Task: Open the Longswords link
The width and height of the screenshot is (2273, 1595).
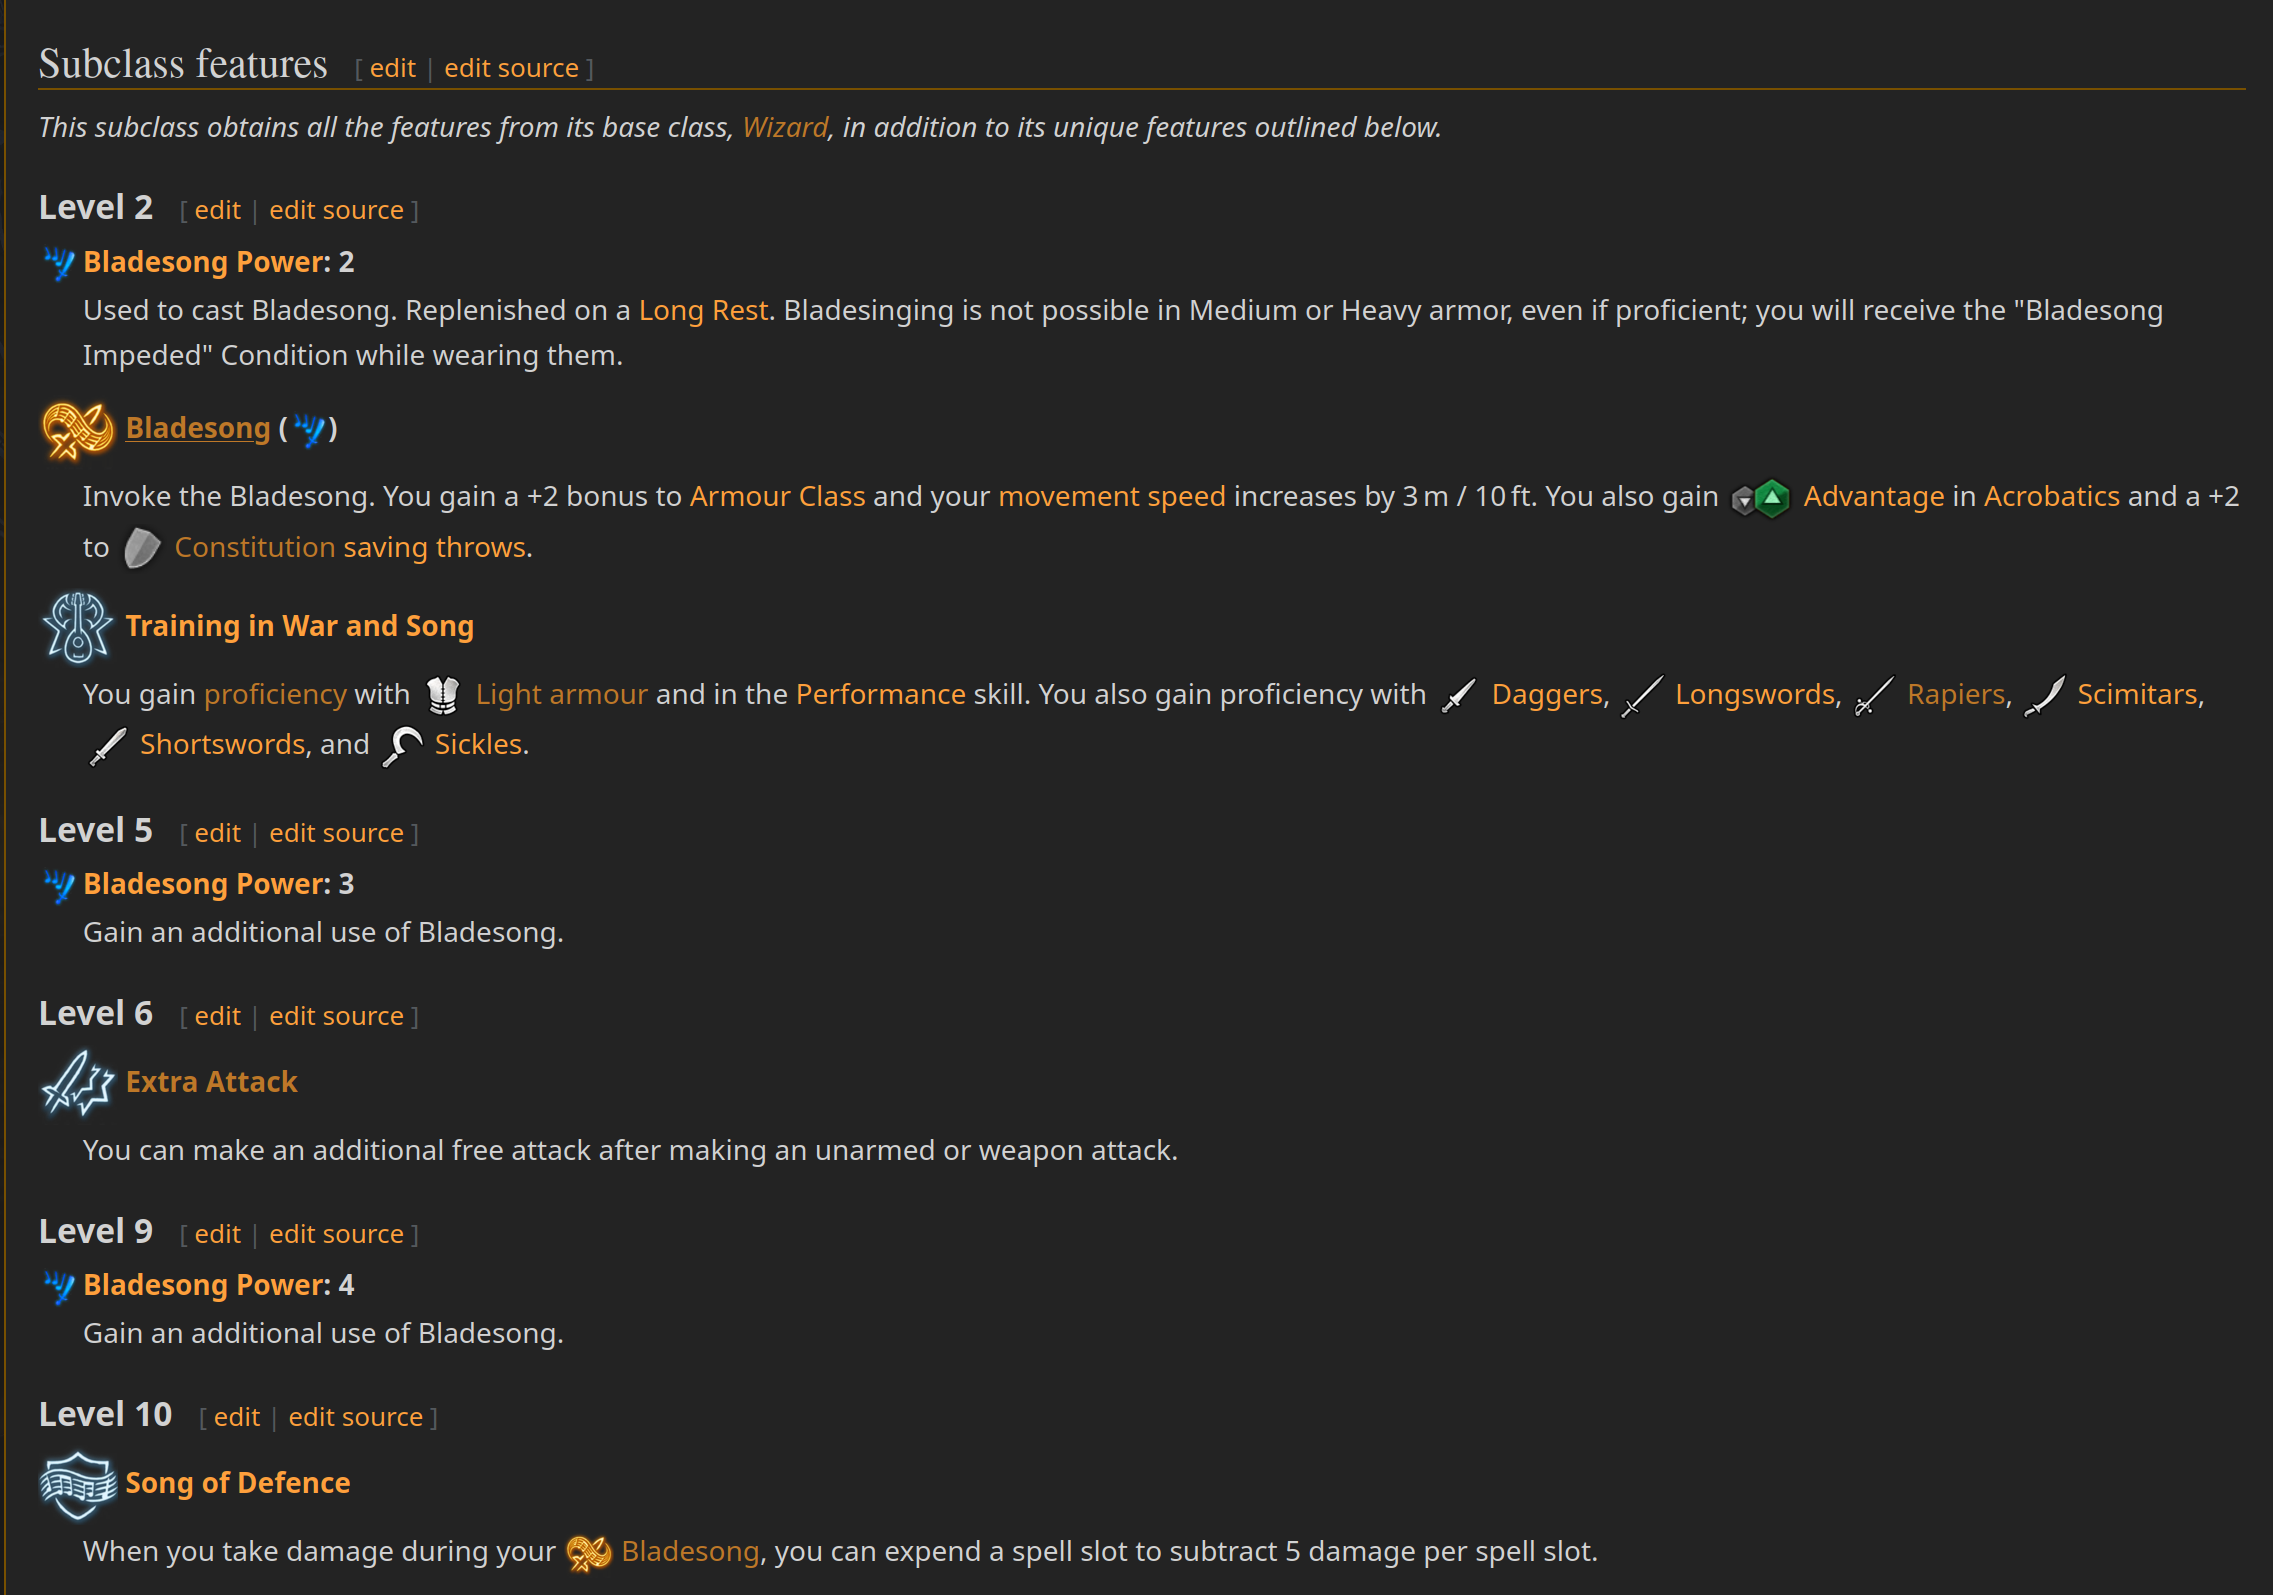Action: [x=1755, y=694]
